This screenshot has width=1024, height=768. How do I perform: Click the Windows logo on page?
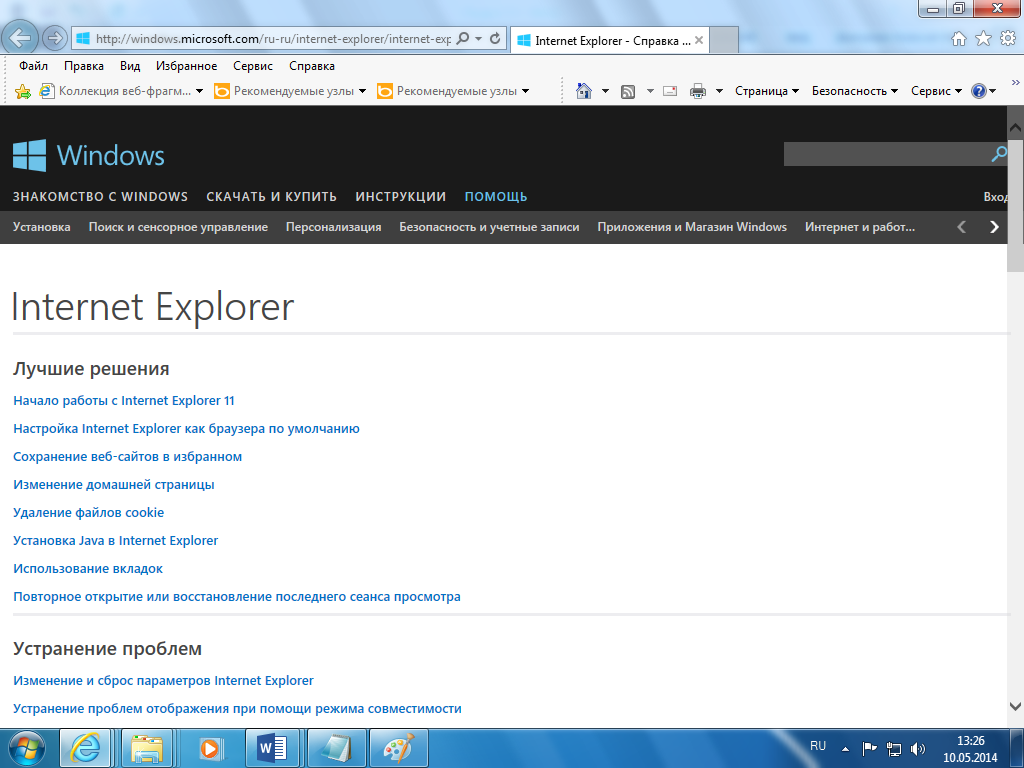pyautogui.click(x=89, y=155)
